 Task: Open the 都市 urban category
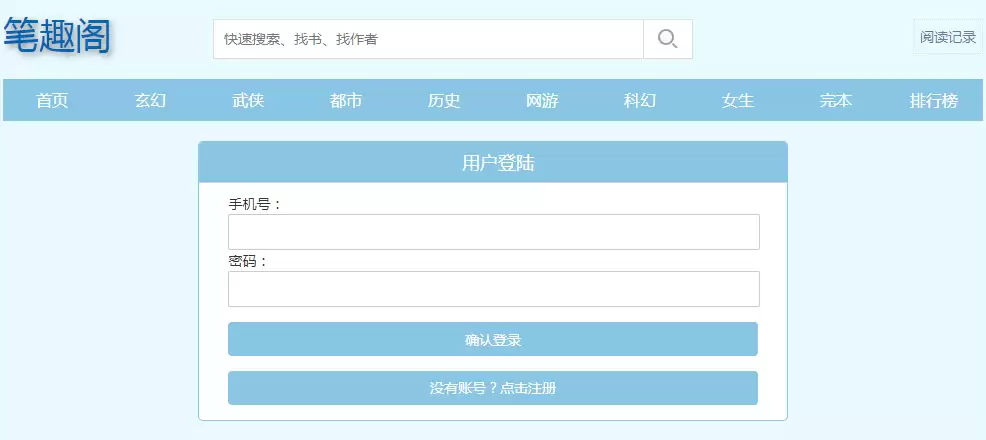pos(346,101)
